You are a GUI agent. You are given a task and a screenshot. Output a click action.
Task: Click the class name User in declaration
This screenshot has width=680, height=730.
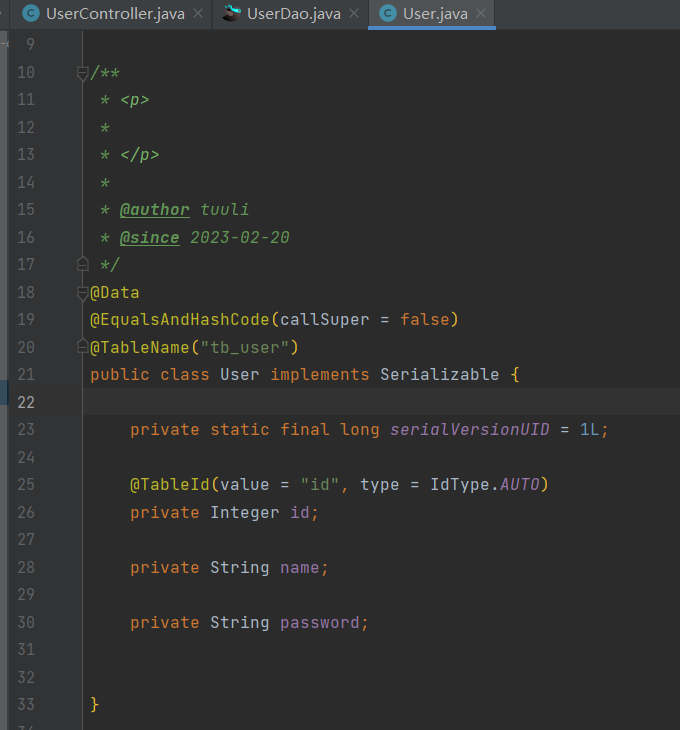click(239, 375)
